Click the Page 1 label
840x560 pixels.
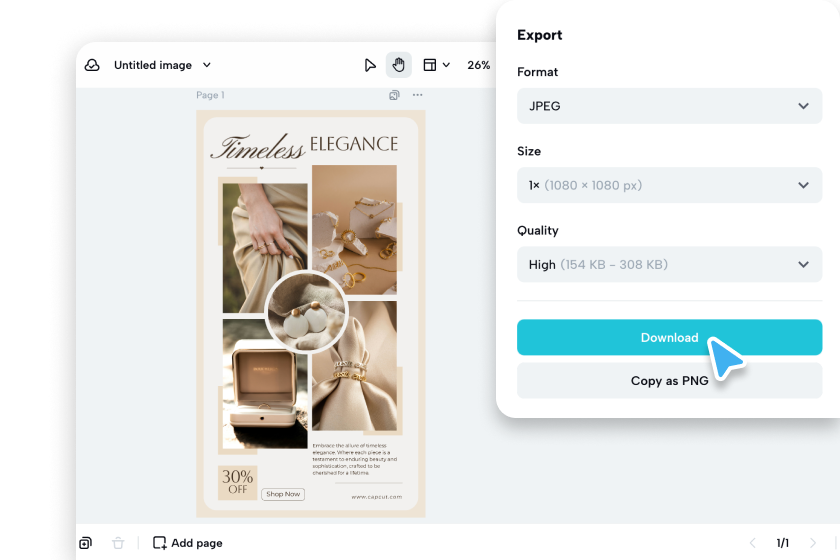[x=210, y=95]
